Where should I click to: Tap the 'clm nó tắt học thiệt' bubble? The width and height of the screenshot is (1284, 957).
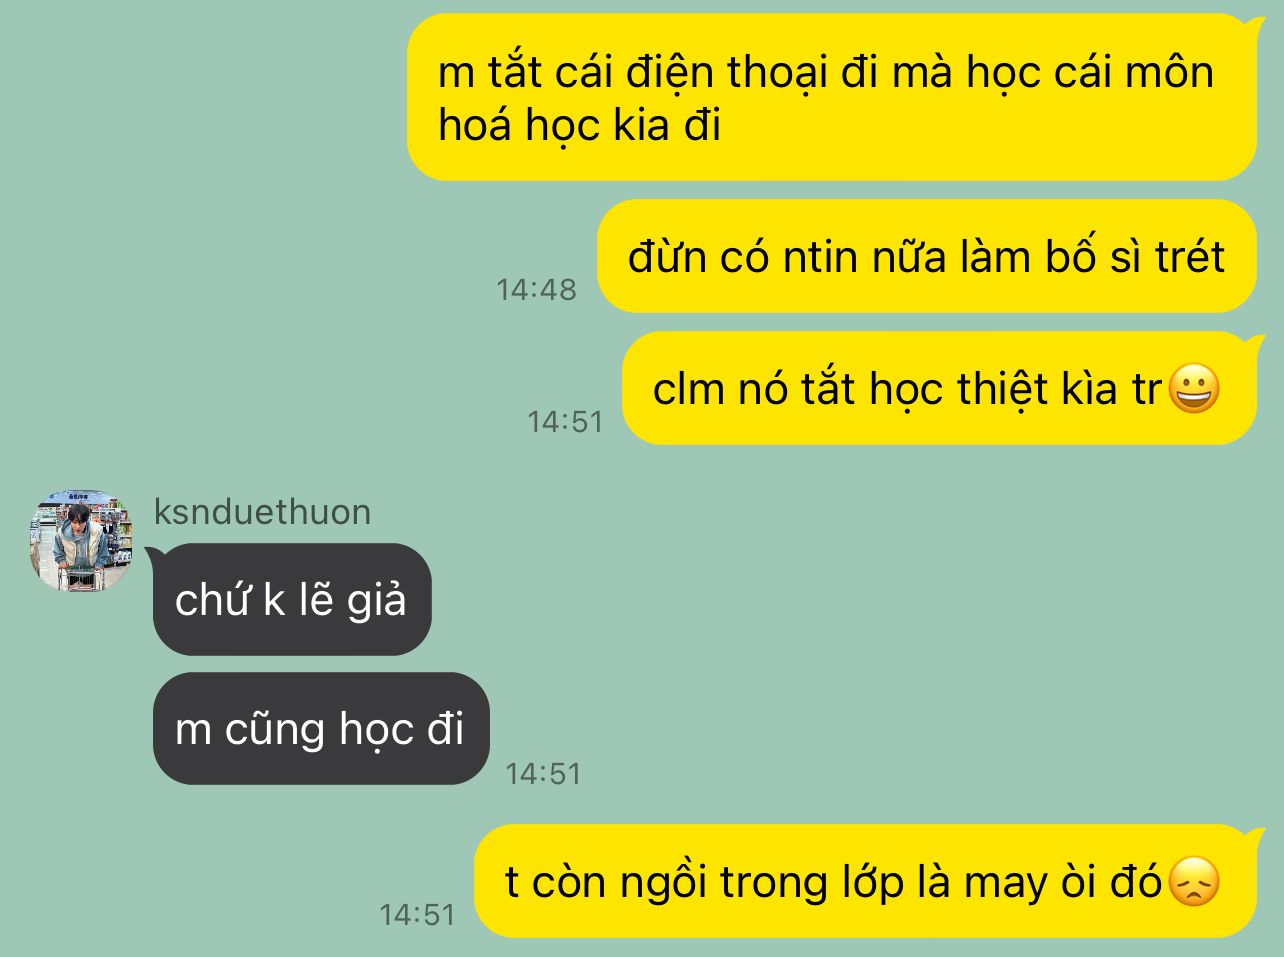939,389
